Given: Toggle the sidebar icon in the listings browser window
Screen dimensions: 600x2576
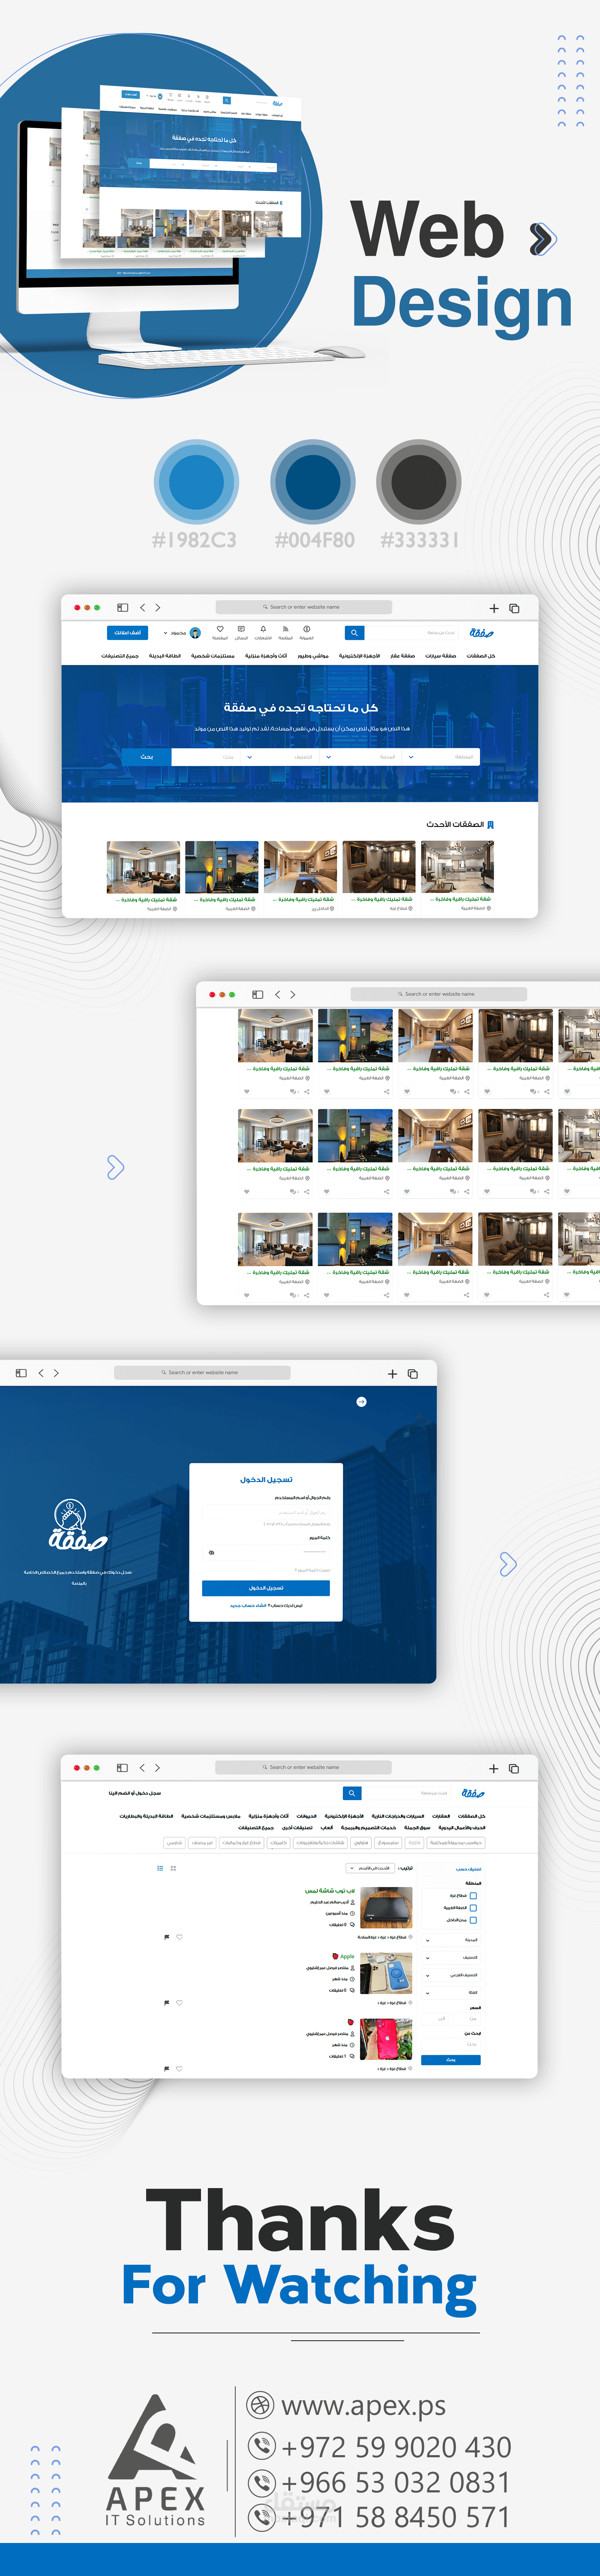Looking at the screenshot, I should tap(123, 1768).
